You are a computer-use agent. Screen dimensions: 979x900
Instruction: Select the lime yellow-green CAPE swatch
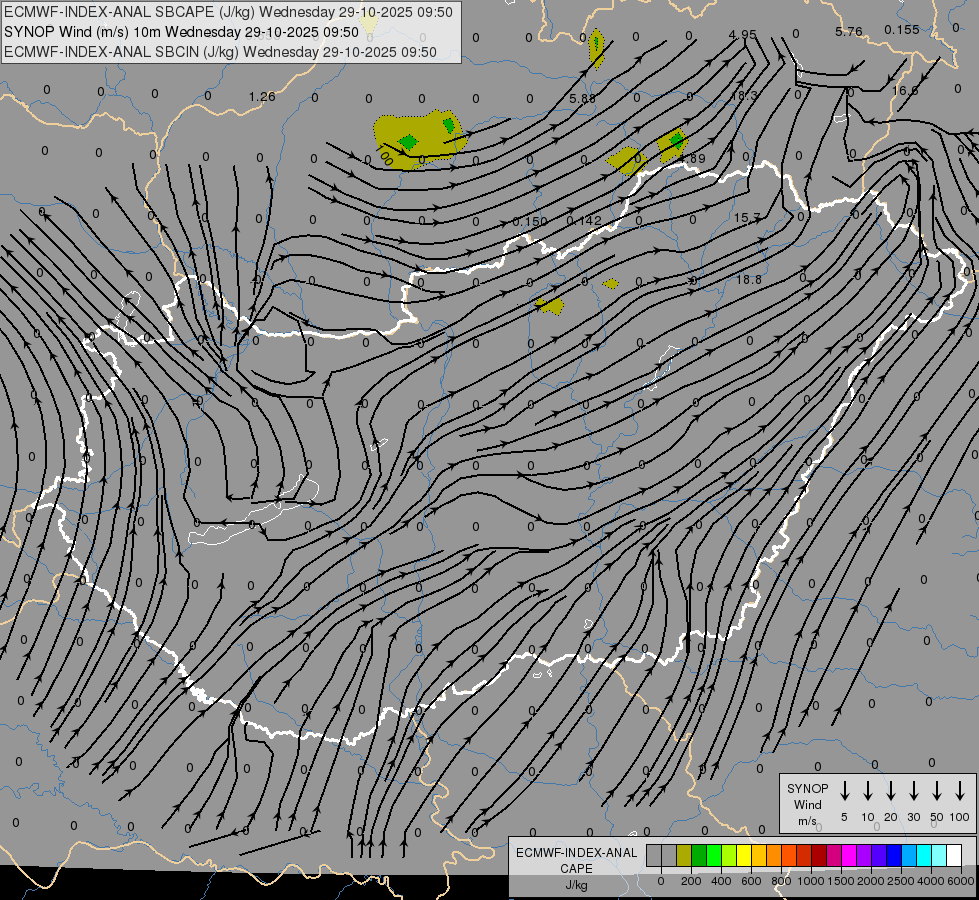pos(729,855)
